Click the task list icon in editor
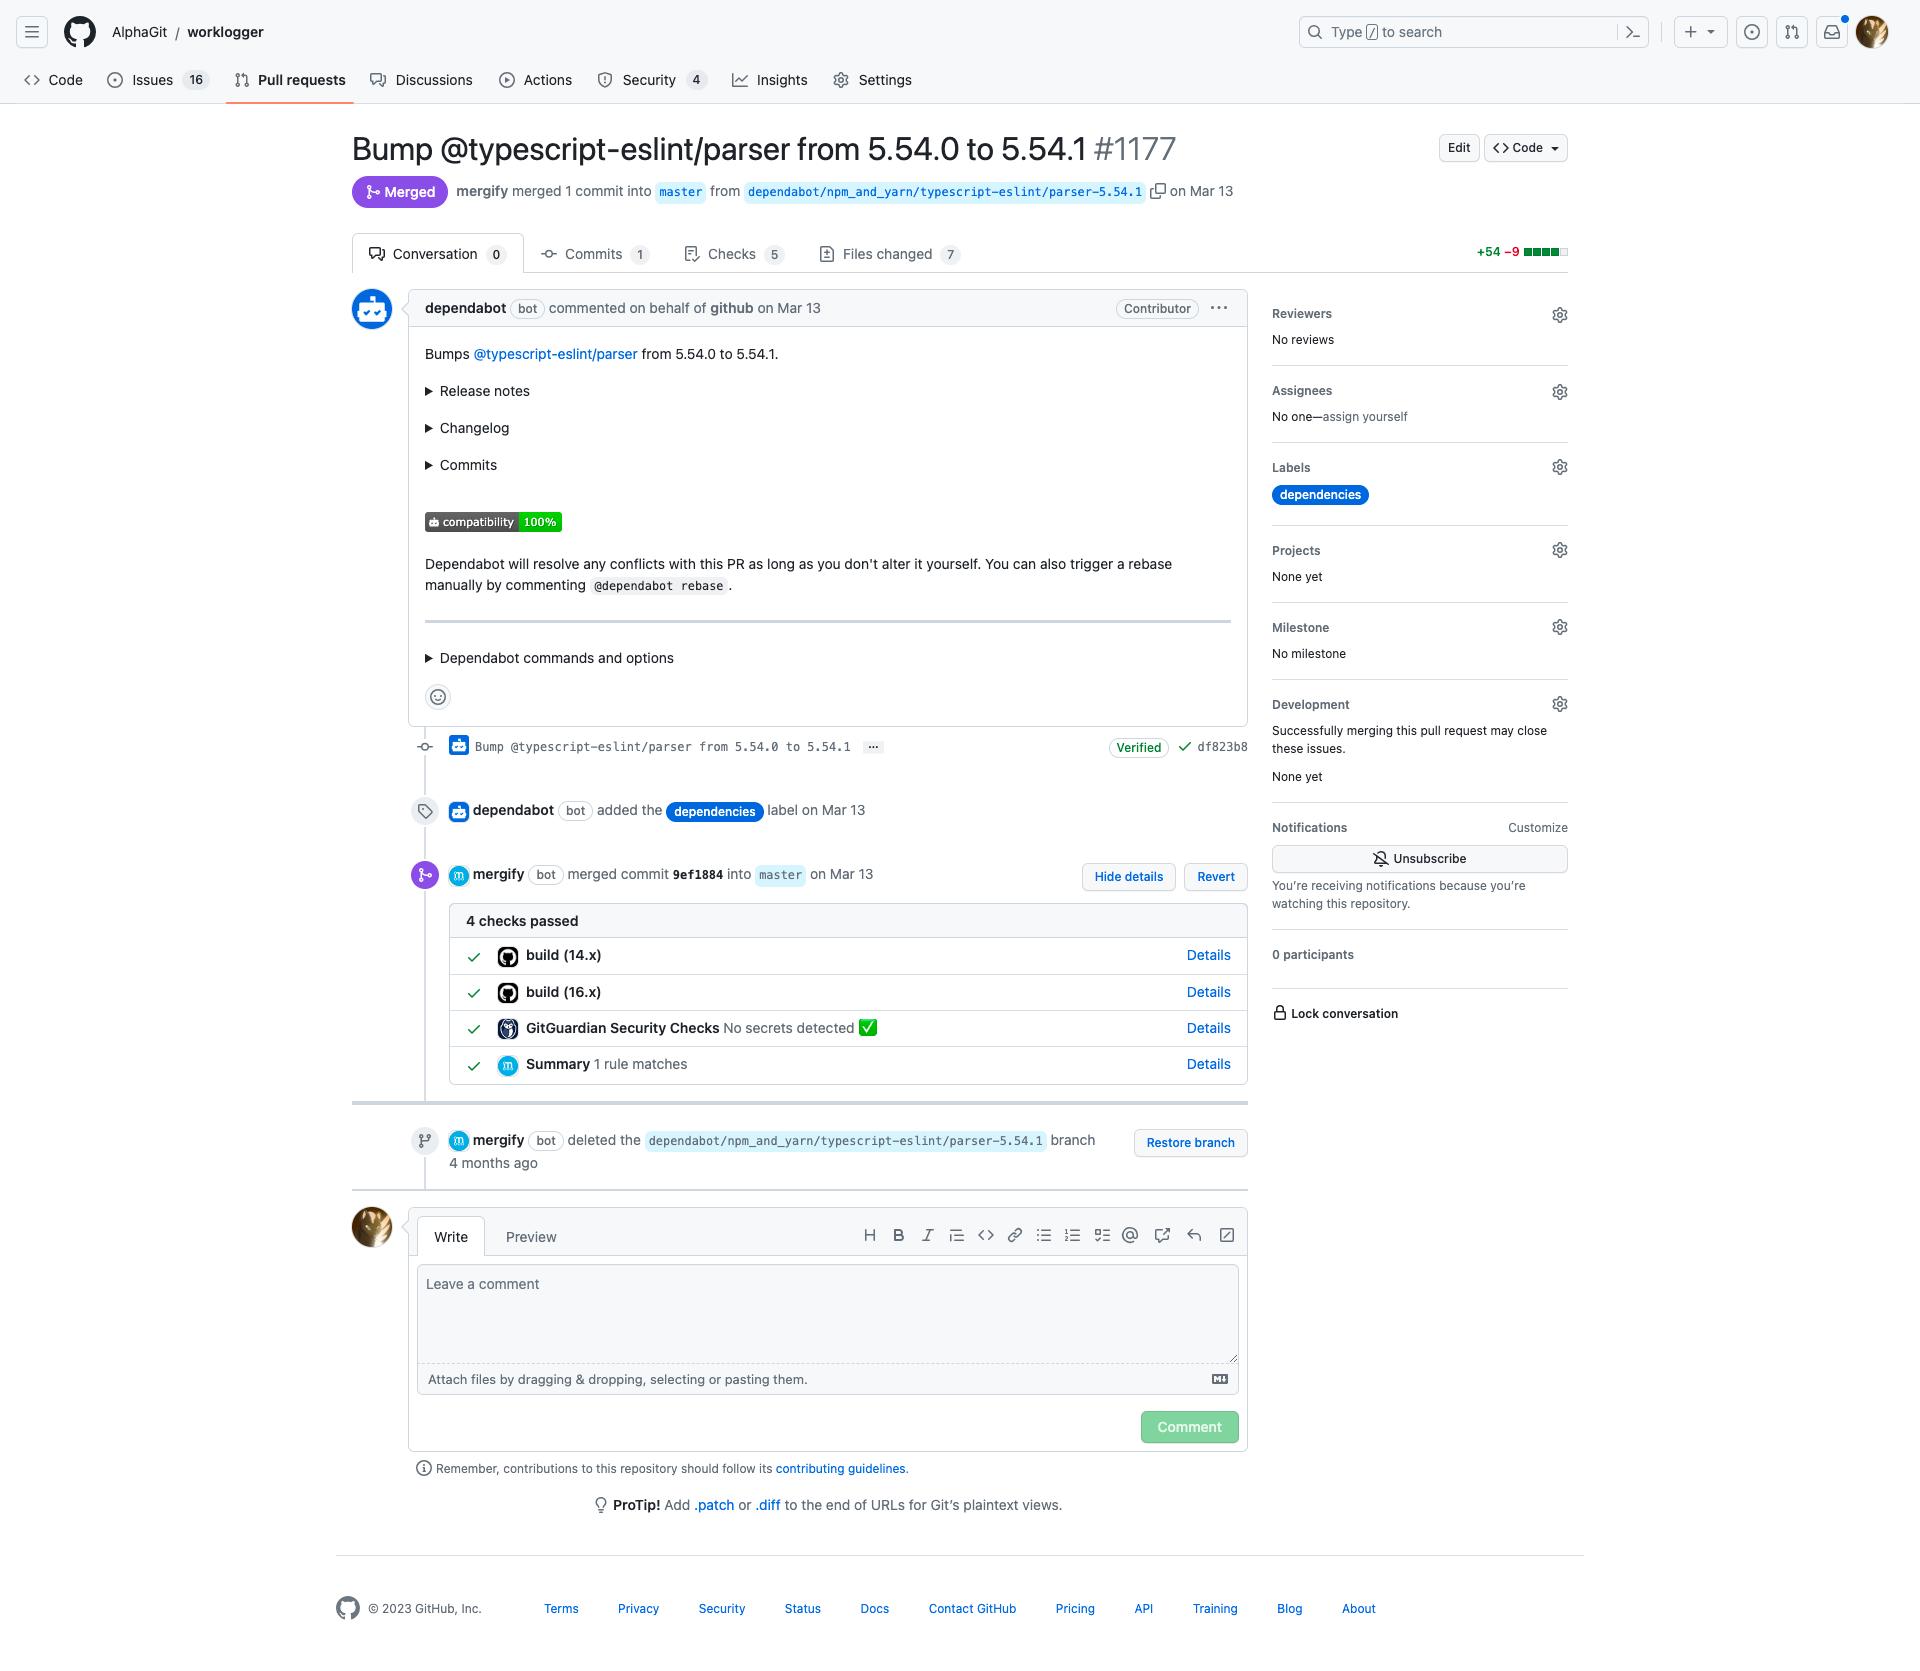Screen dimensions: 1920x1671 (1102, 1235)
